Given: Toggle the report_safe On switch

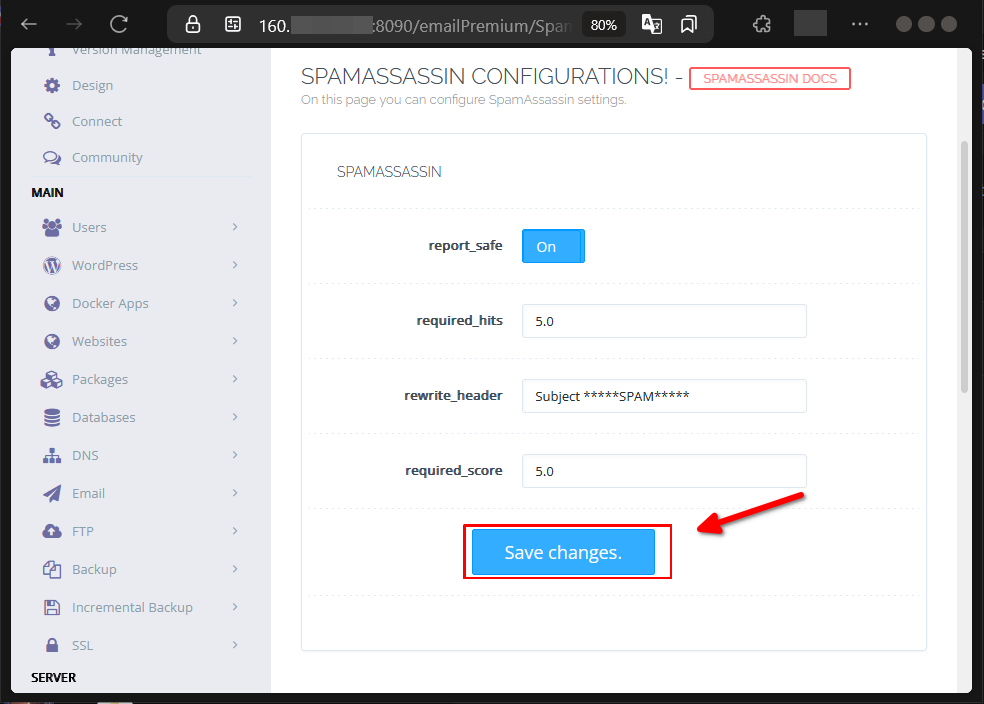Looking at the screenshot, I should 553,246.
